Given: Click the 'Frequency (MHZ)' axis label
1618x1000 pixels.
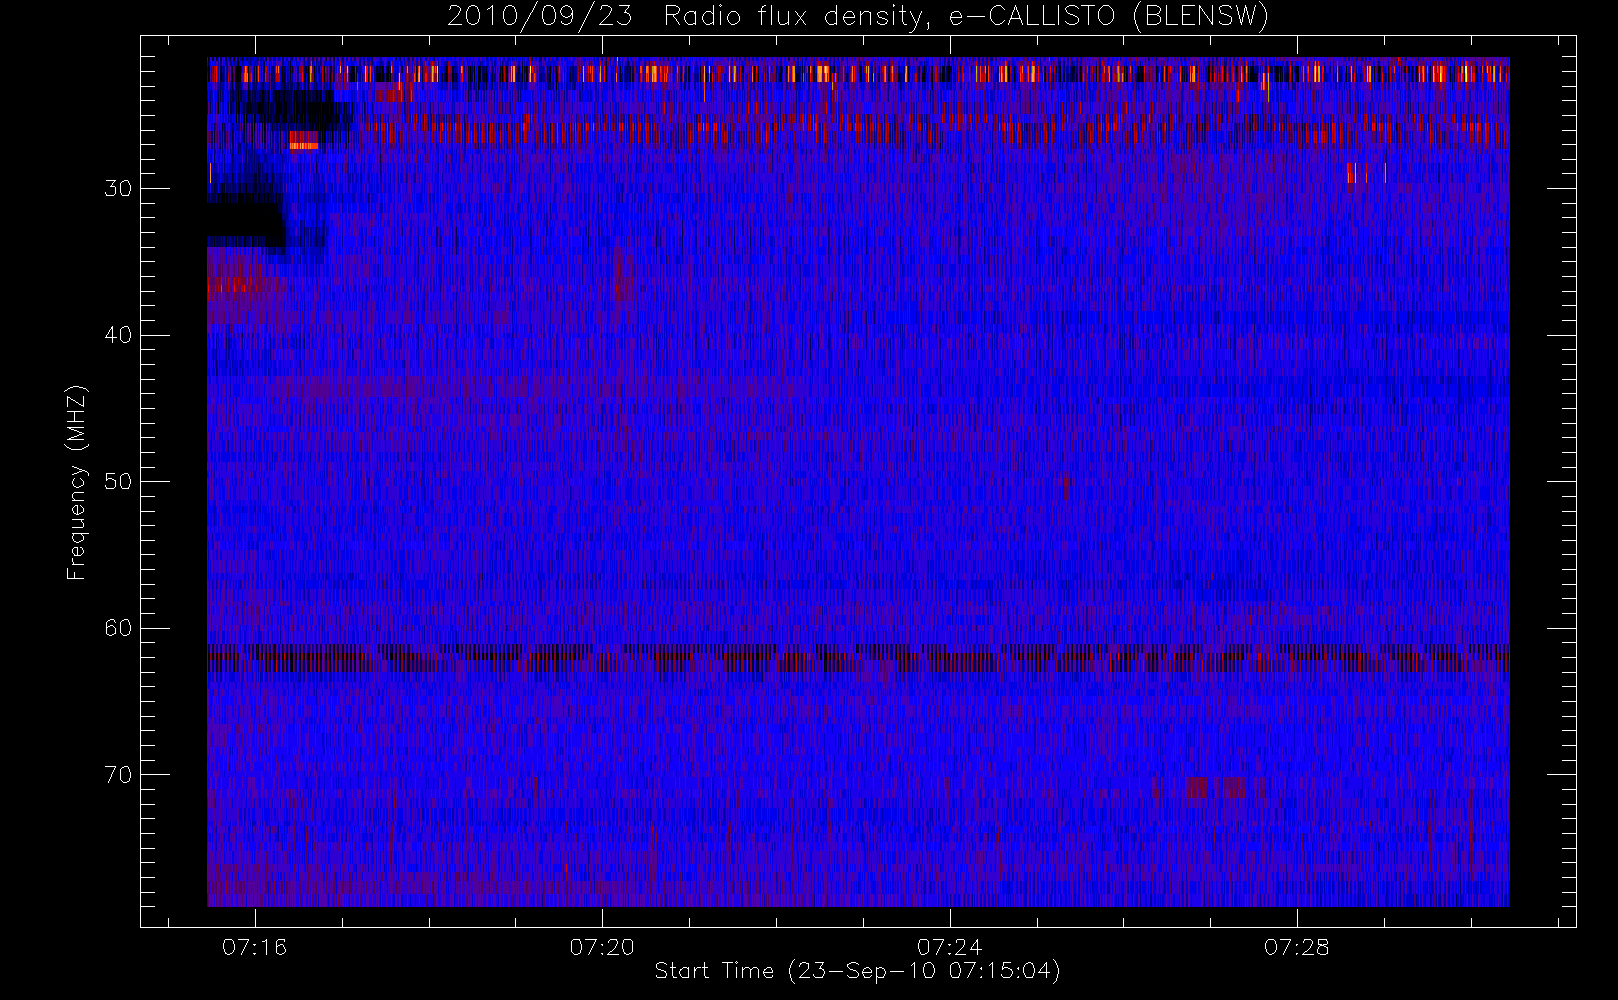Looking at the screenshot, I should (x=77, y=482).
